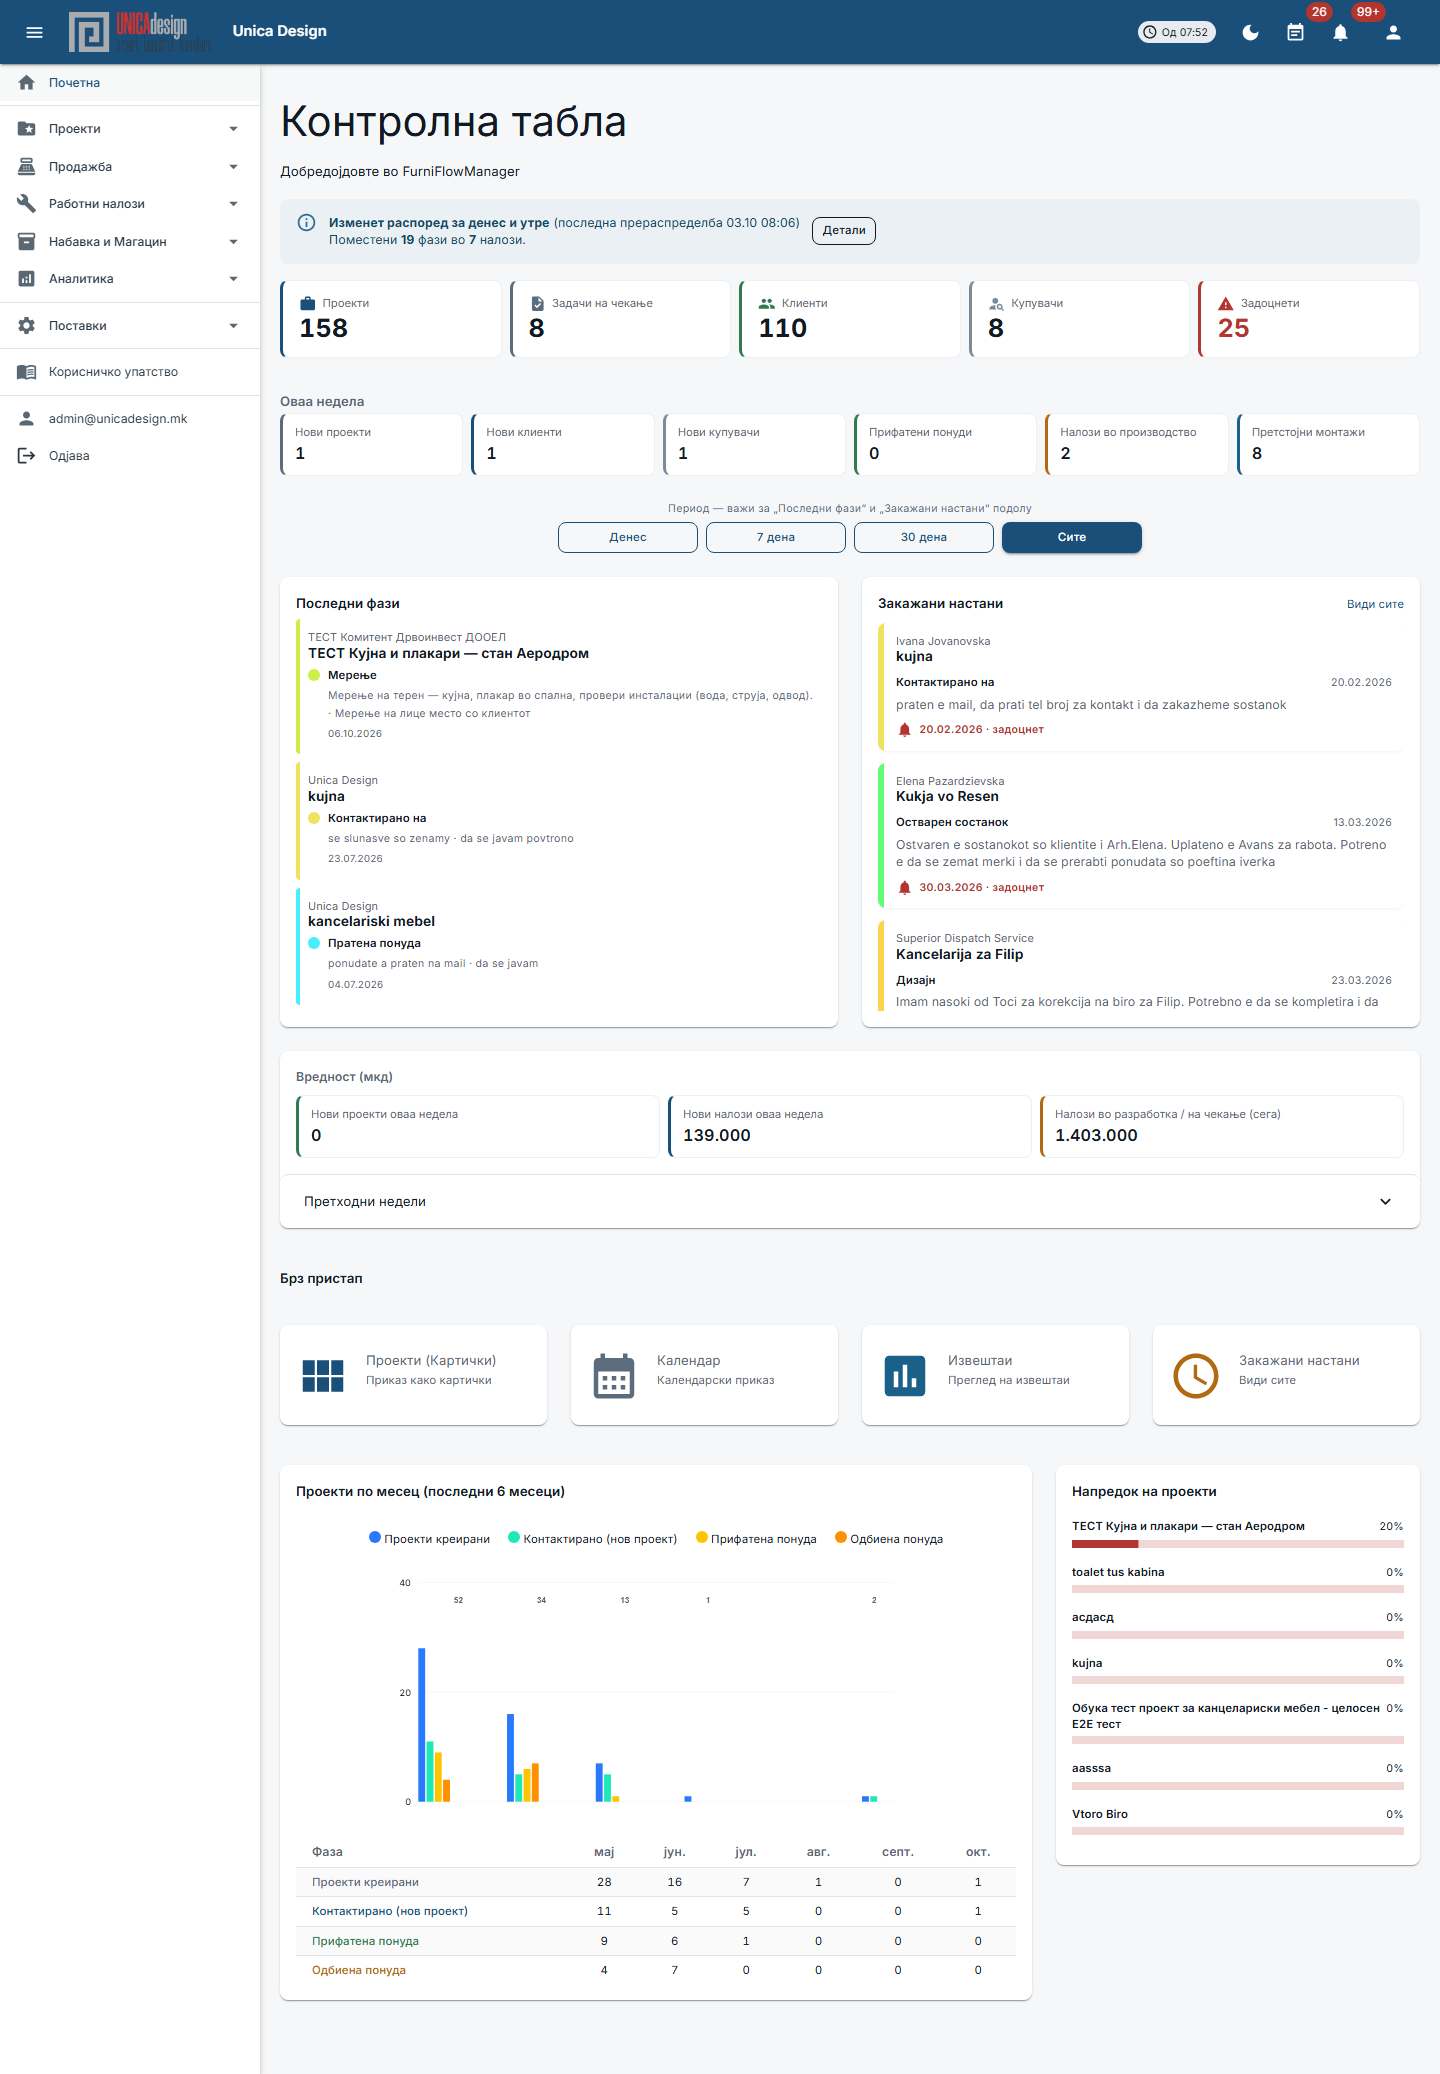The image size is (1440, 2074).
Task: Open the Клиенти 110 stat card
Action: click(x=850, y=319)
